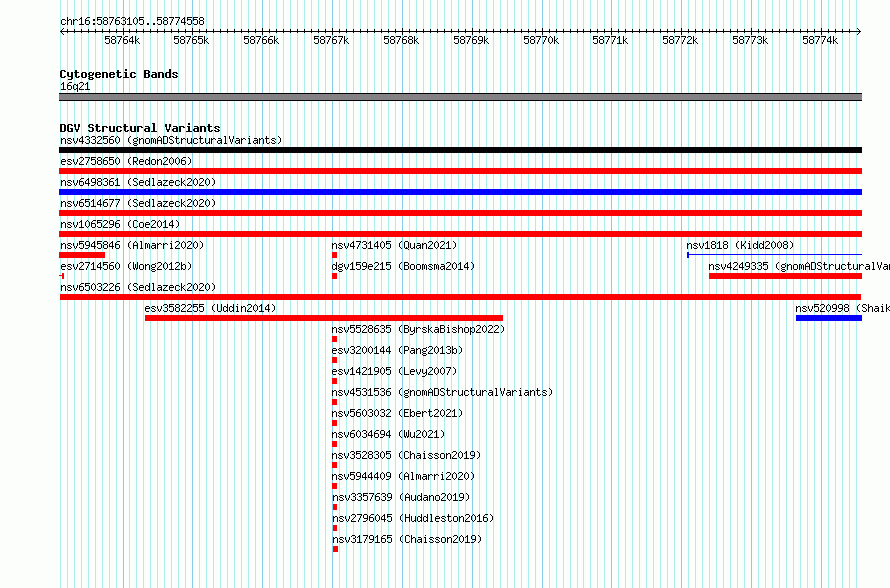Screen dimensions: 890x588
Task: Click the Cytogenetic Bands track title
Action: click(x=119, y=74)
